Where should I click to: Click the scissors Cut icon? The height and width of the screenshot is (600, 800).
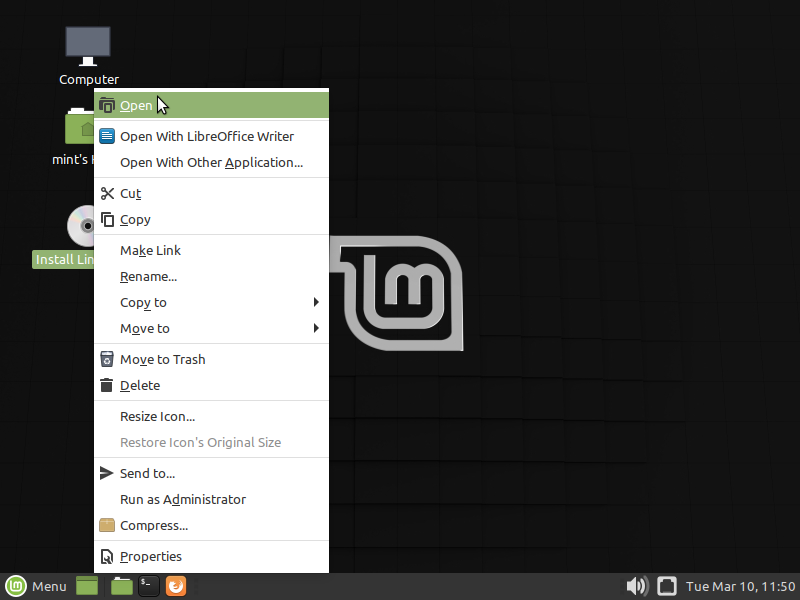coord(107,193)
